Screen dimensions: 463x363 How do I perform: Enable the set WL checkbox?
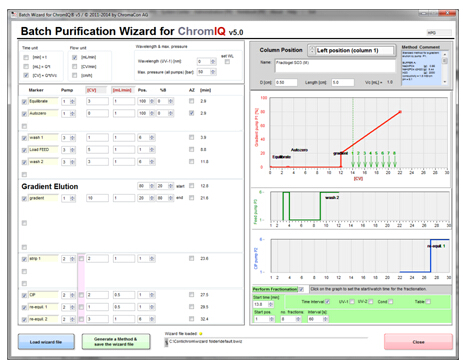(x=227, y=62)
